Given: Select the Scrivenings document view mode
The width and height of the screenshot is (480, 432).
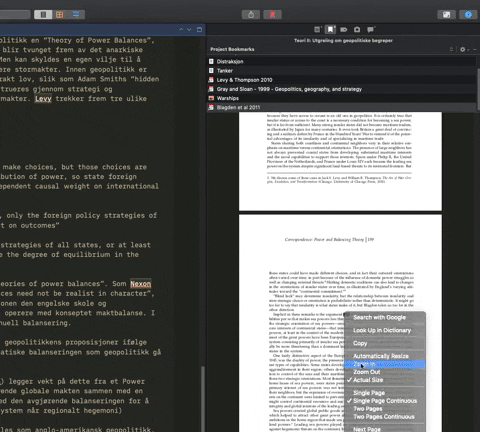Looking at the screenshot, I should (x=43, y=15).
